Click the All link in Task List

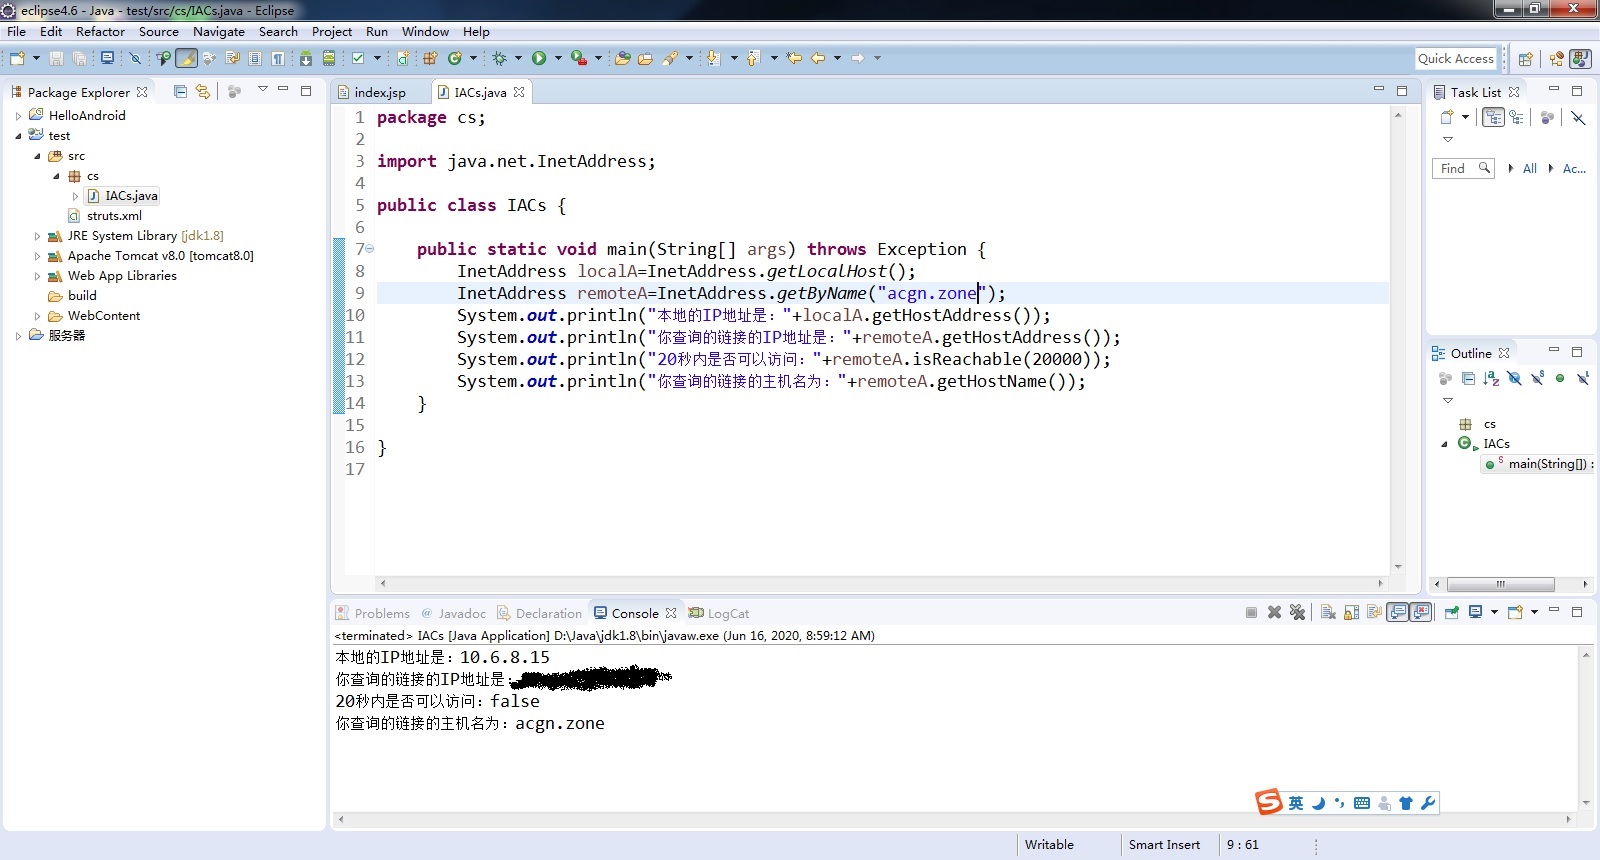[x=1529, y=168]
